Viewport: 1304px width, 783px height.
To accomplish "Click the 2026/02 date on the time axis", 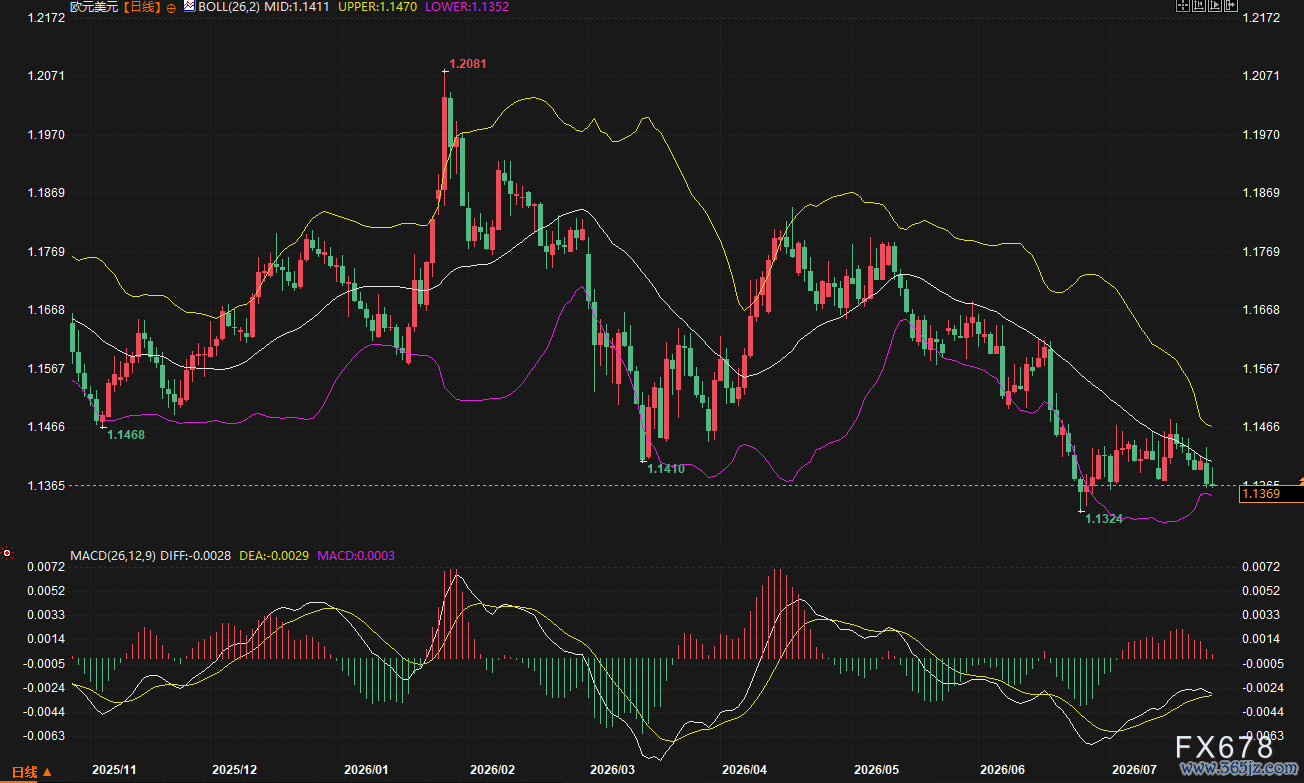I will 491,770.
